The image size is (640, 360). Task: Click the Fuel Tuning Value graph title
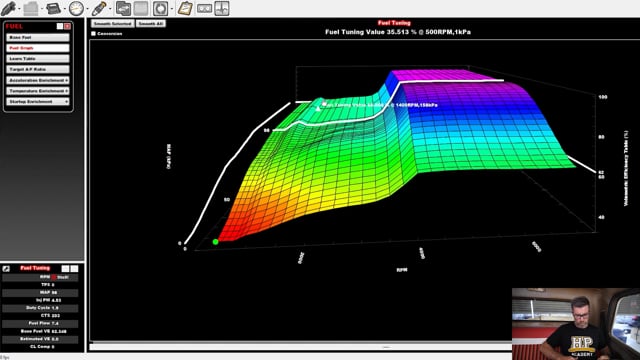[398, 32]
